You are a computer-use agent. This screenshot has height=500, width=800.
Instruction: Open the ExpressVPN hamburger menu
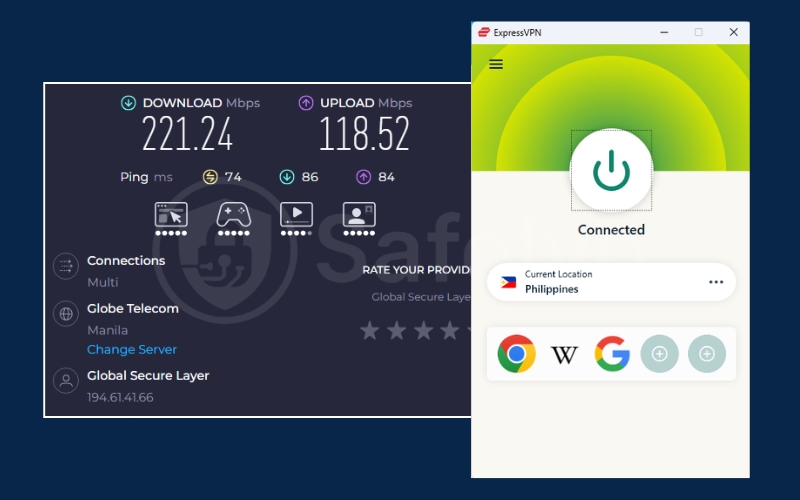point(496,64)
